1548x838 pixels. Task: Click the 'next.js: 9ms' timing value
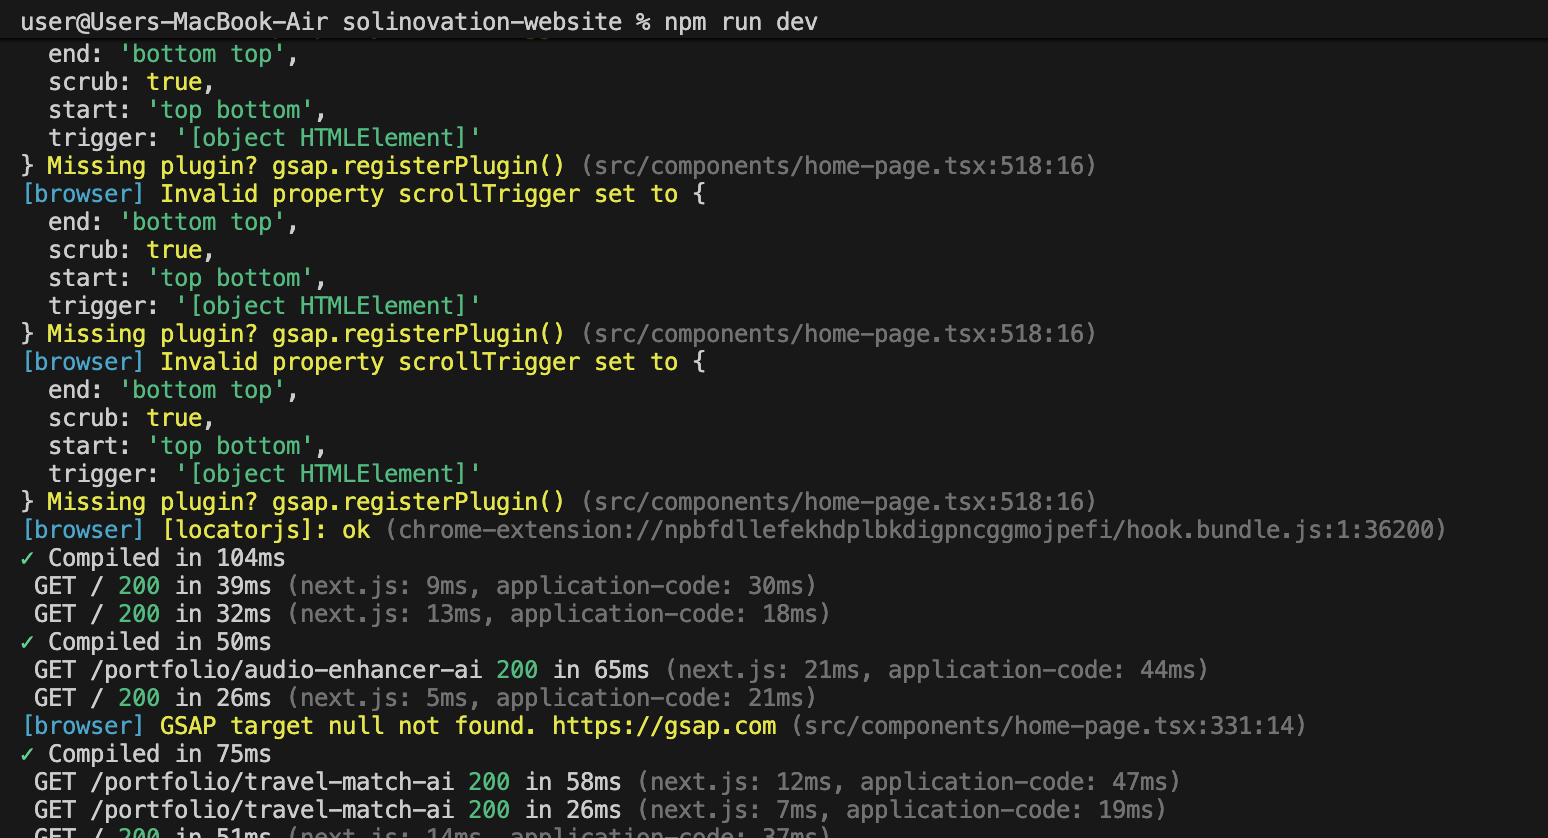click(x=384, y=586)
